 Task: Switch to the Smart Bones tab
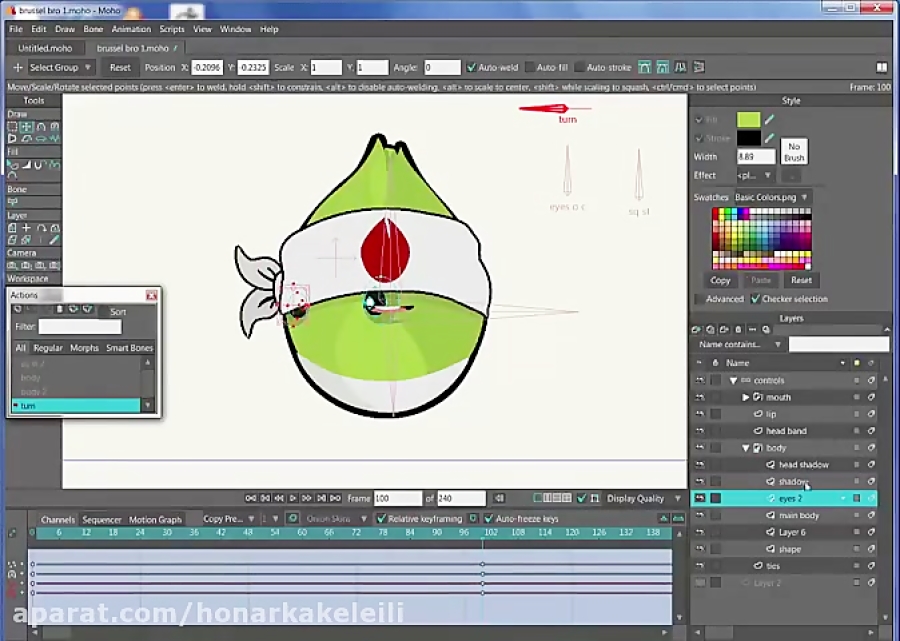pyautogui.click(x=130, y=348)
